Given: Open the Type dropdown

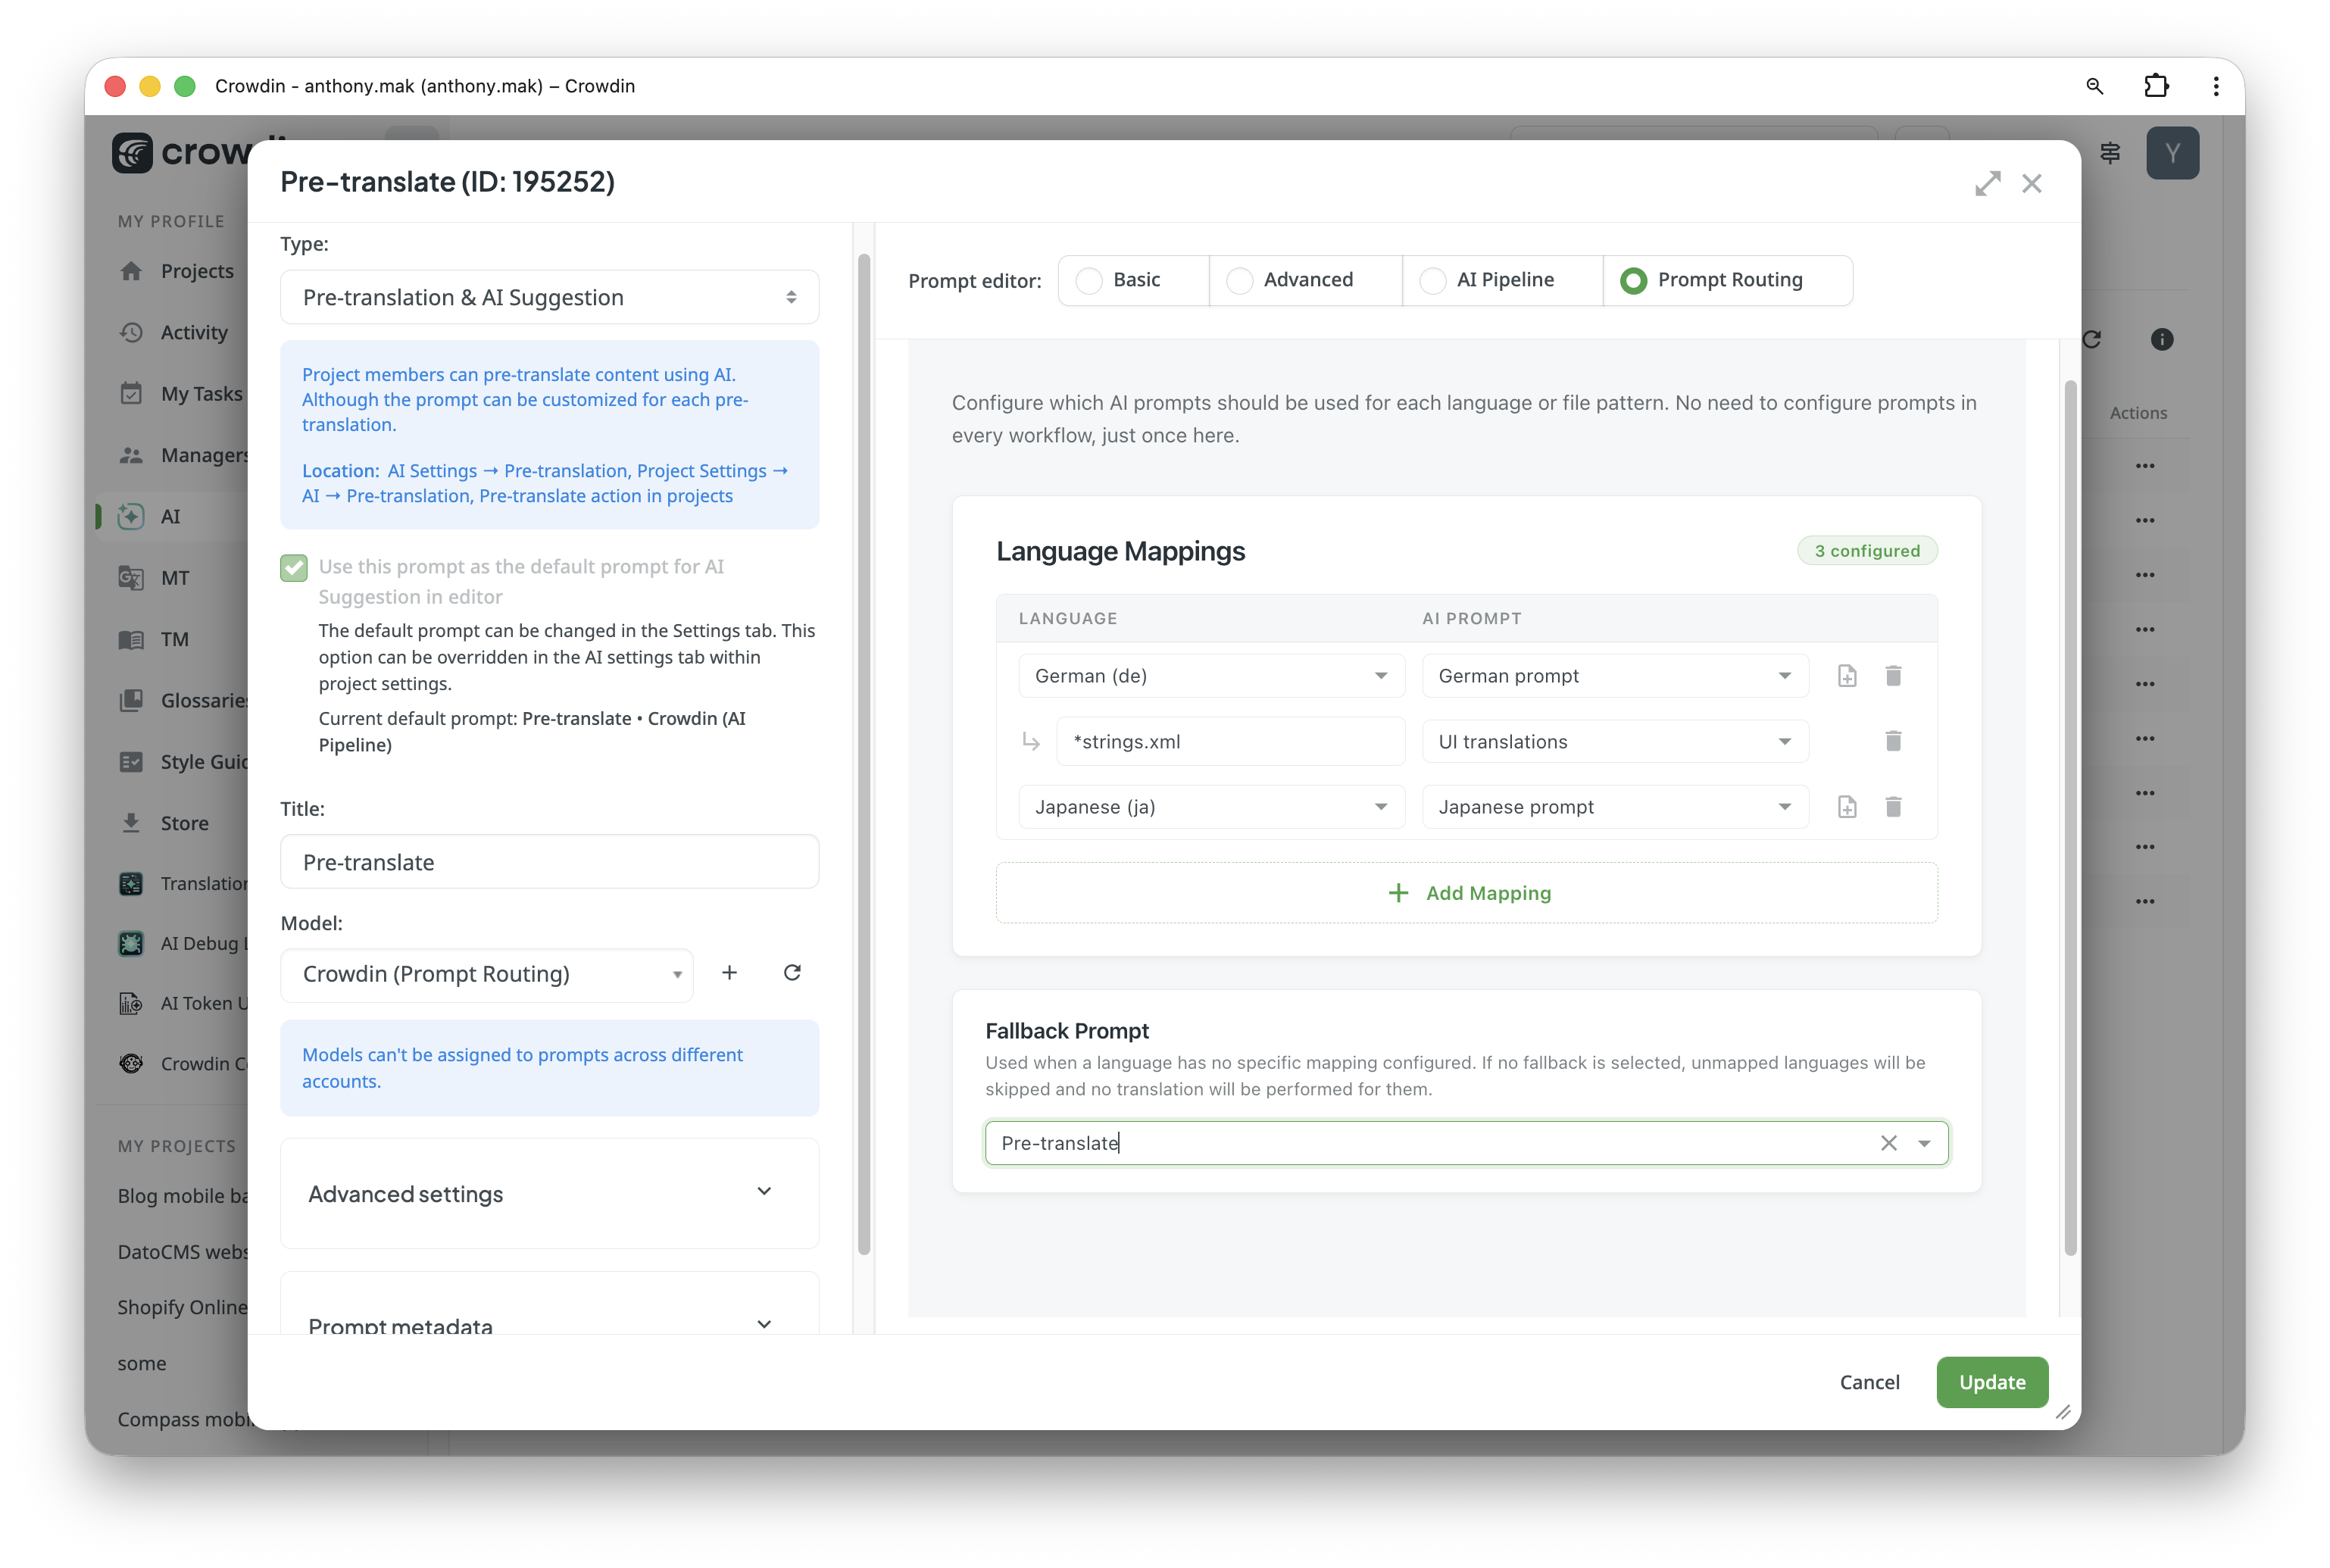Looking at the screenshot, I should tap(549, 297).
